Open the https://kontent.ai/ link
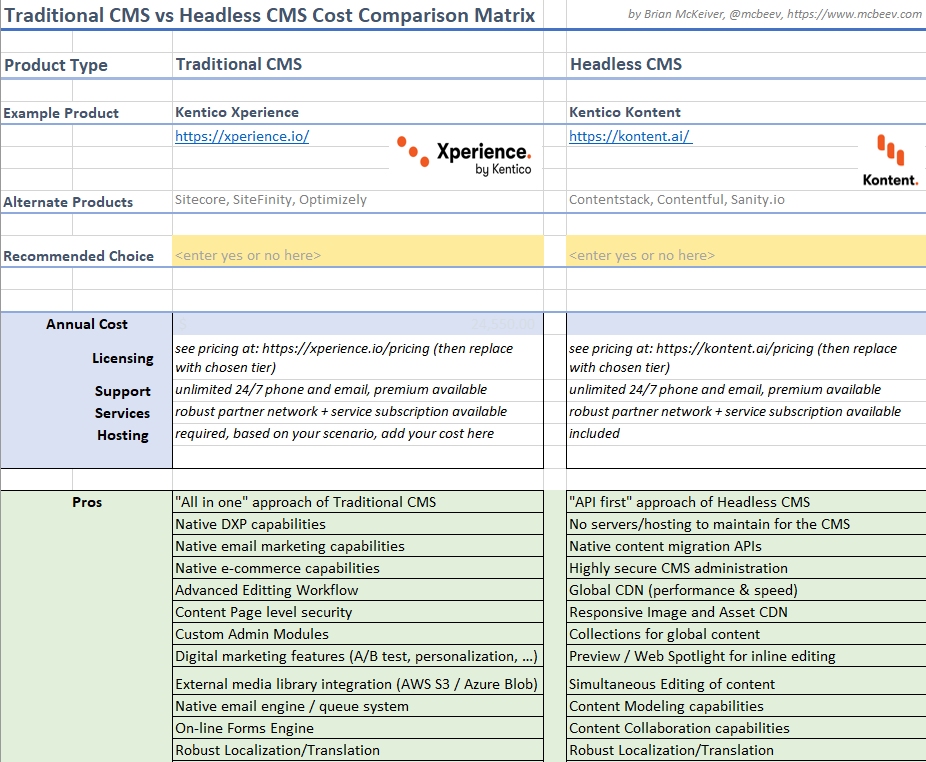Image resolution: width=926 pixels, height=762 pixels. coord(630,136)
